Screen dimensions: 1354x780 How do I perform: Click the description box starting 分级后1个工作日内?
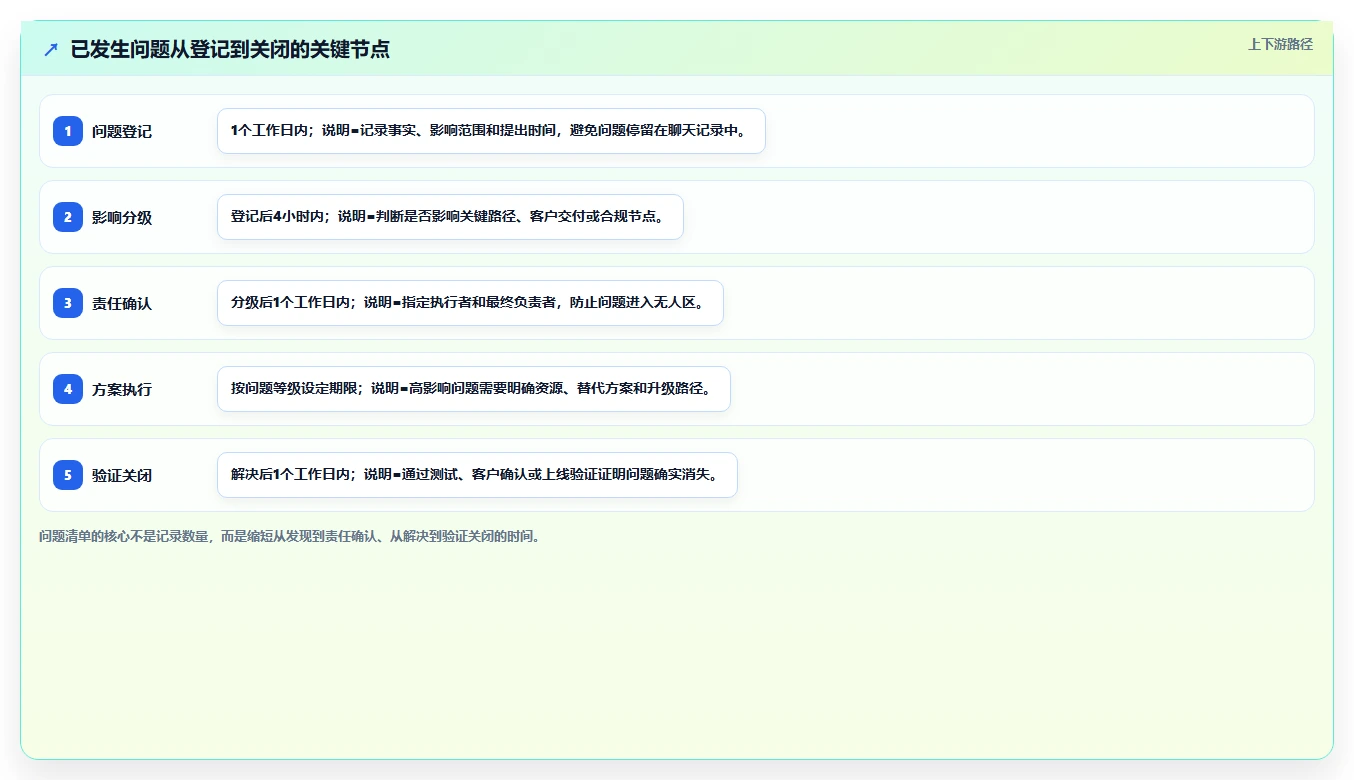[x=470, y=303]
